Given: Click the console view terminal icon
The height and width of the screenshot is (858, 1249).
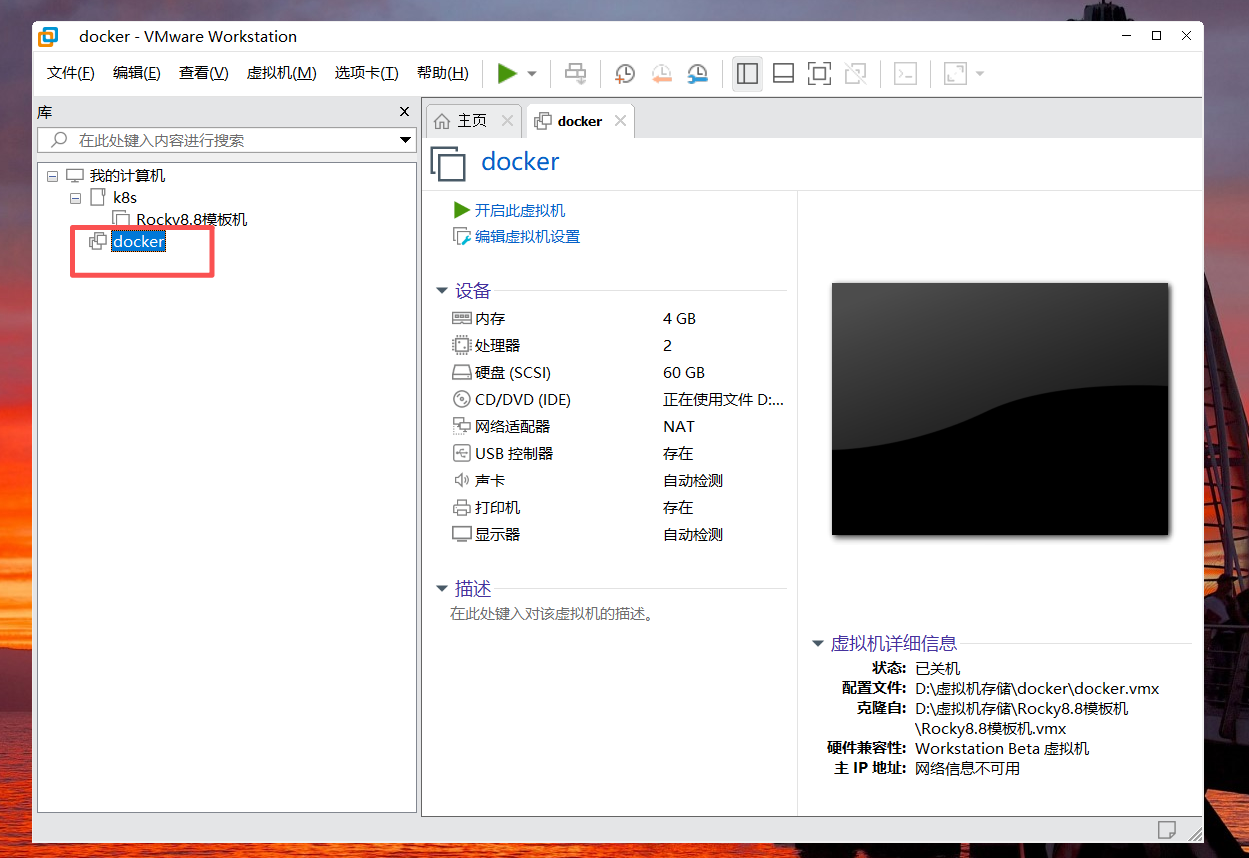Looking at the screenshot, I should 905,73.
